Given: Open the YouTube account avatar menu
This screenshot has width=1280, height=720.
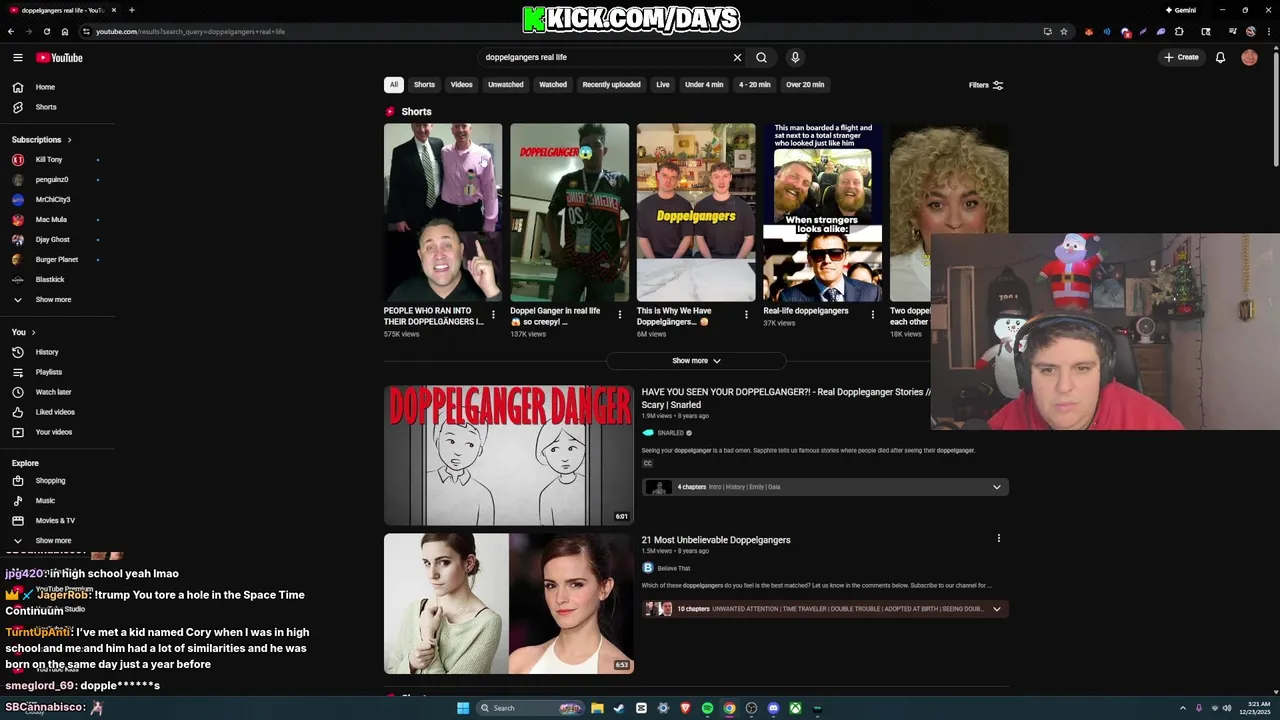Looking at the screenshot, I should (1249, 58).
